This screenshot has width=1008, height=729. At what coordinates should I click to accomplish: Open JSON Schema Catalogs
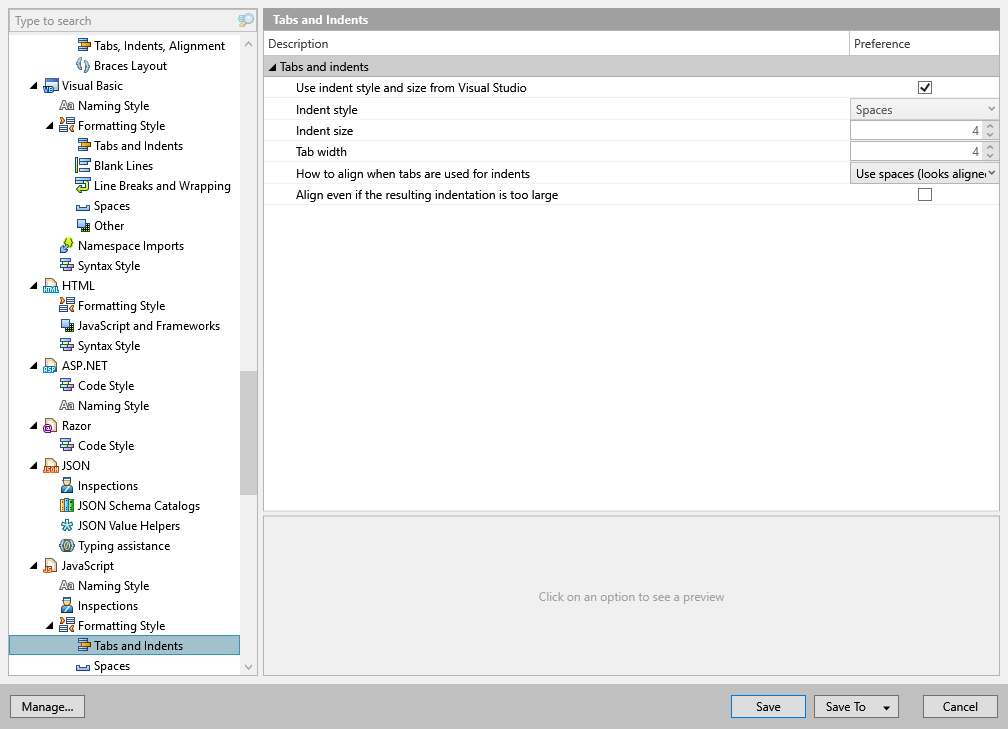tap(138, 505)
